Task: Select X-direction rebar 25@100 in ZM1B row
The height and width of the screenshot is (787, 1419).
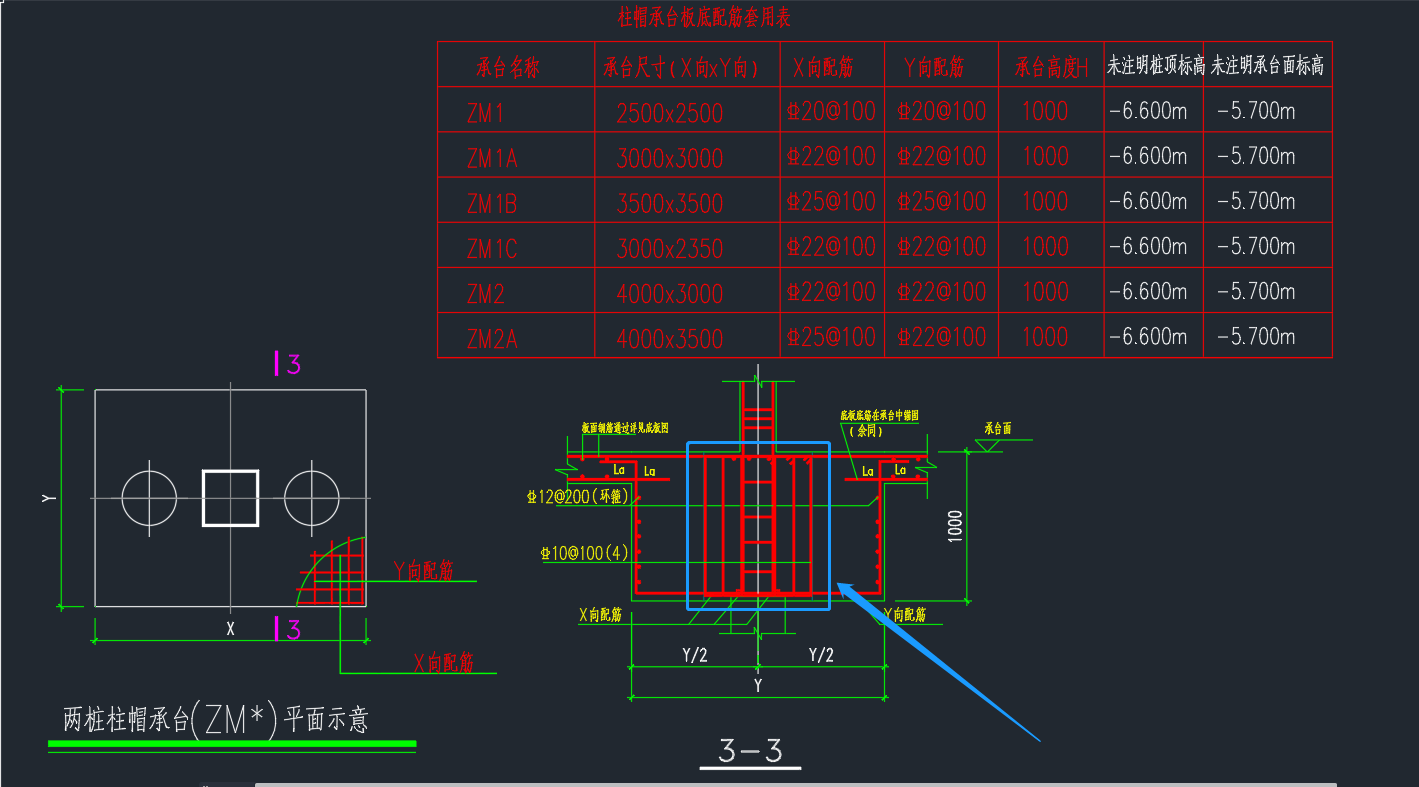Action: click(831, 201)
